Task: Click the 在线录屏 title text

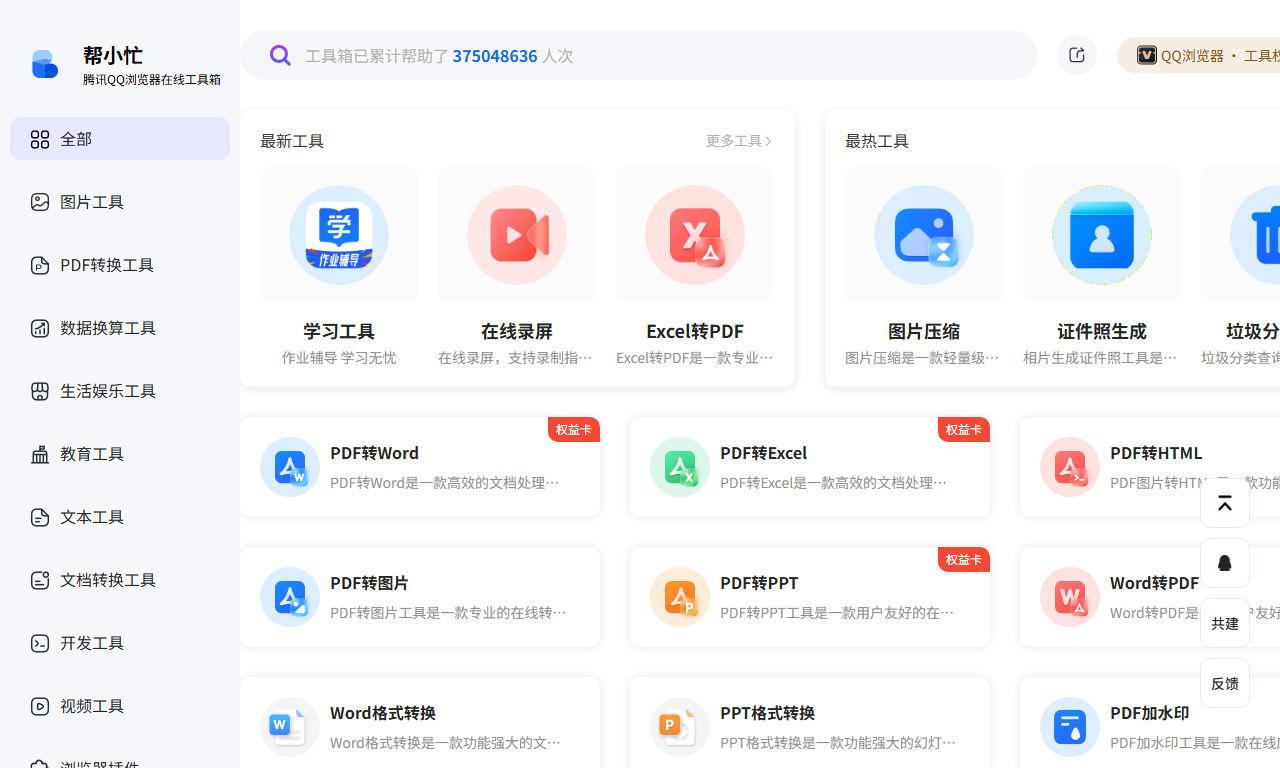Action: coord(517,331)
